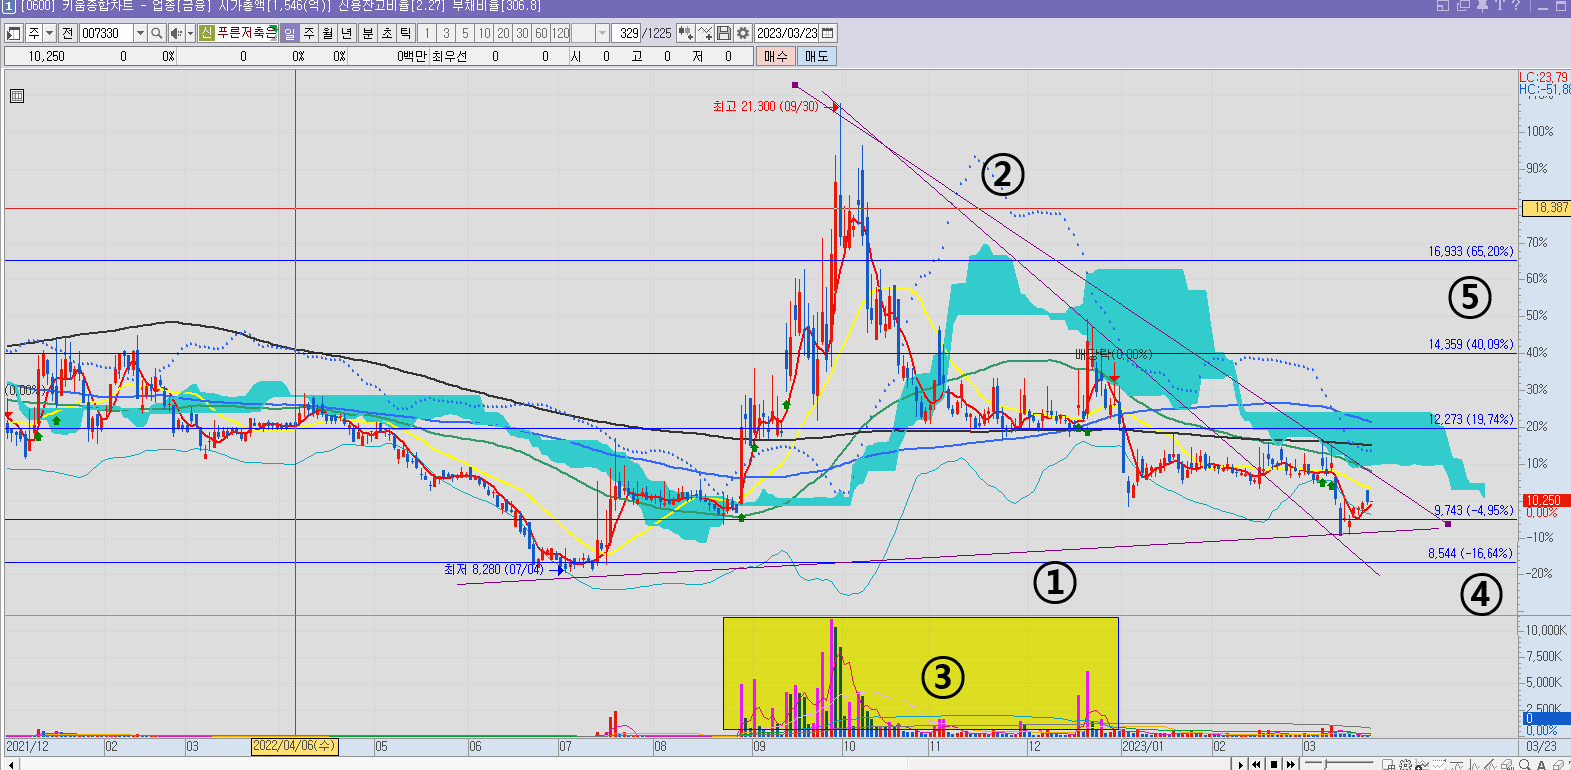Stop the chart replay
This screenshot has height=770, width=1571.
click(1274, 764)
